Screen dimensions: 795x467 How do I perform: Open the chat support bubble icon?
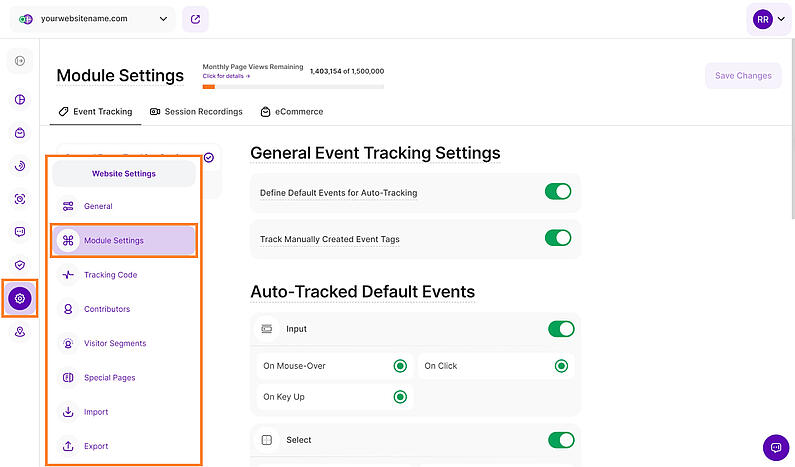point(776,447)
